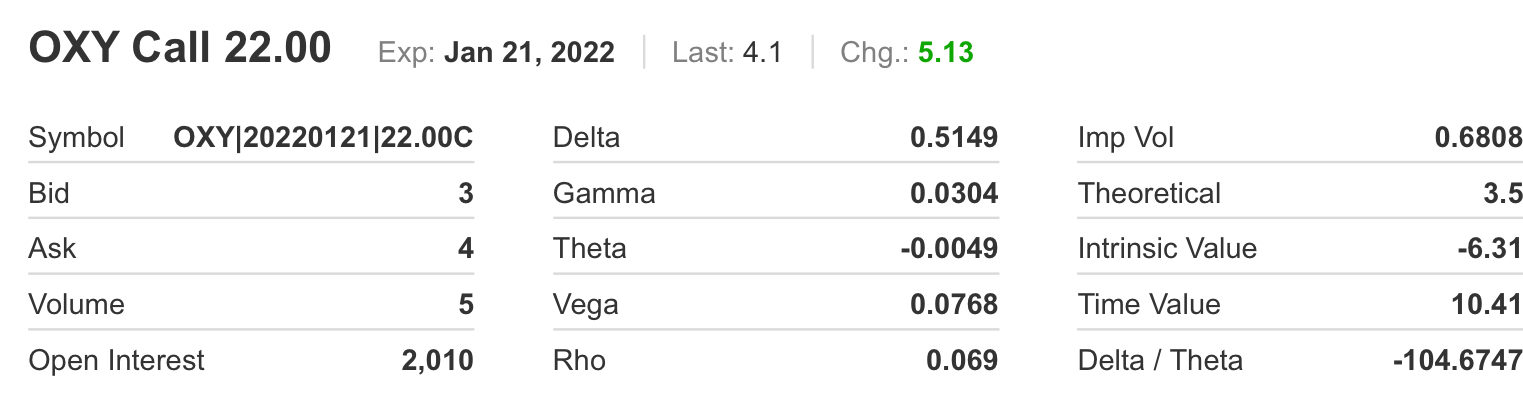
Task: Click the Imp Vol value 0.6808
Action: tap(1478, 138)
